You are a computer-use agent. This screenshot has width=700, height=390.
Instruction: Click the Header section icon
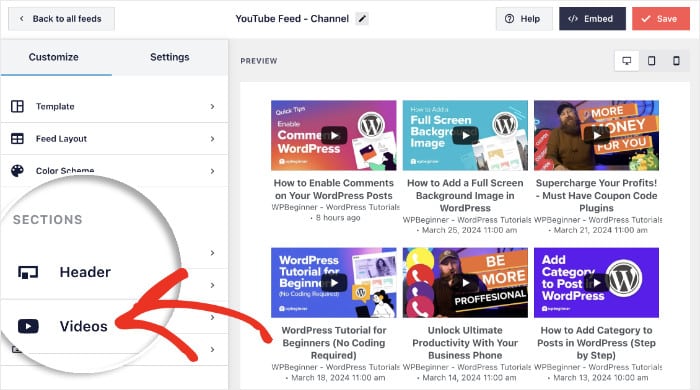pyautogui.click(x=28, y=272)
